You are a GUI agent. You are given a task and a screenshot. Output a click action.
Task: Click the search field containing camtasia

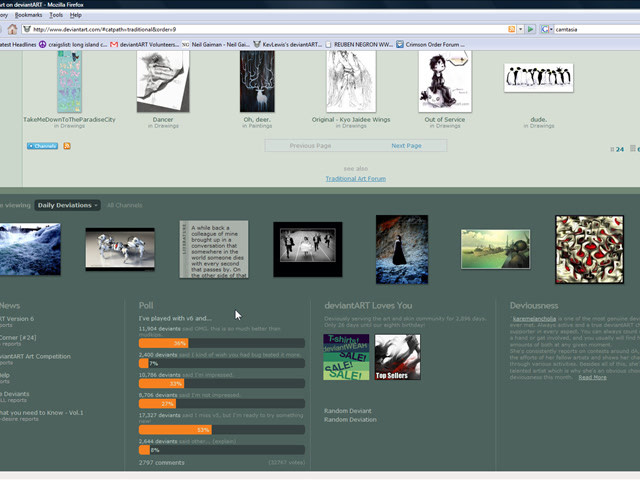(x=597, y=29)
